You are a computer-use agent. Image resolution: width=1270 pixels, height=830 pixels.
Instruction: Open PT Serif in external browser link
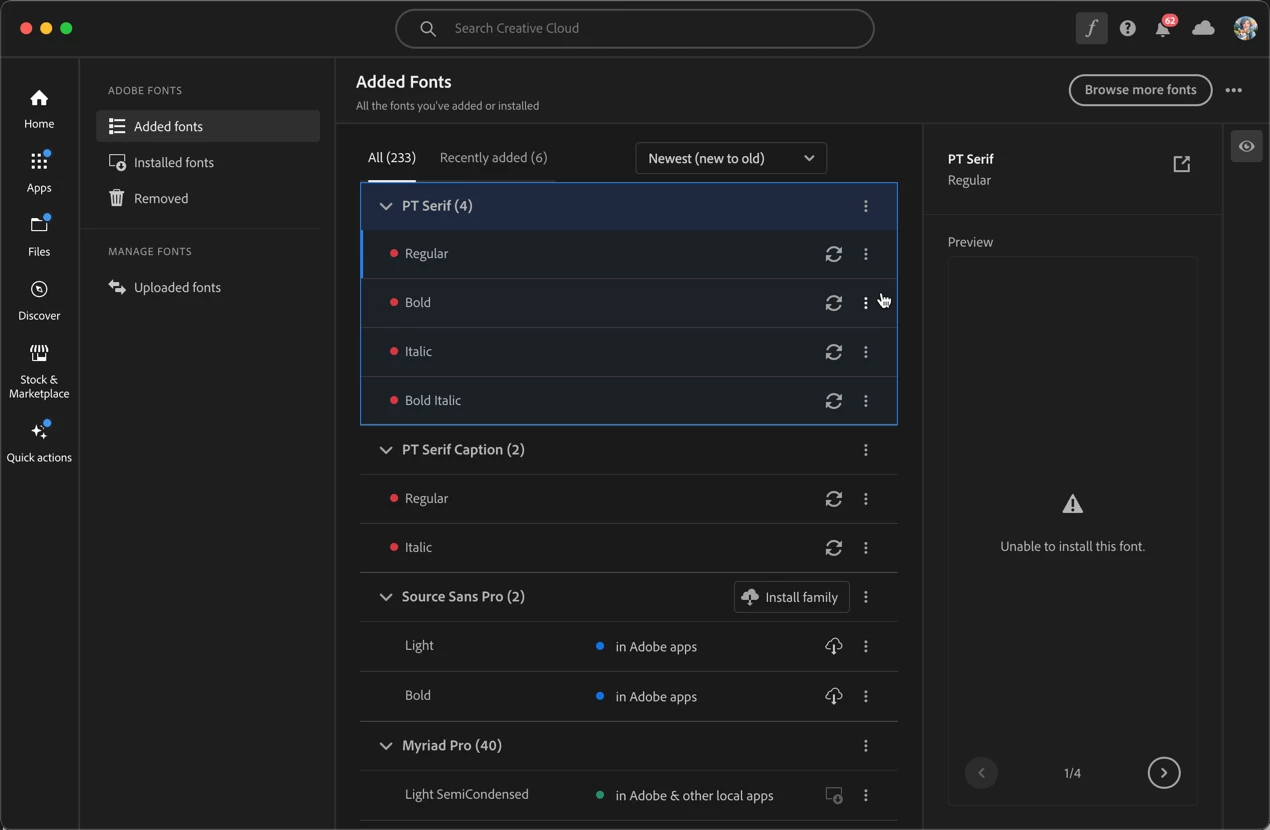pyautogui.click(x=1182, y=164)
